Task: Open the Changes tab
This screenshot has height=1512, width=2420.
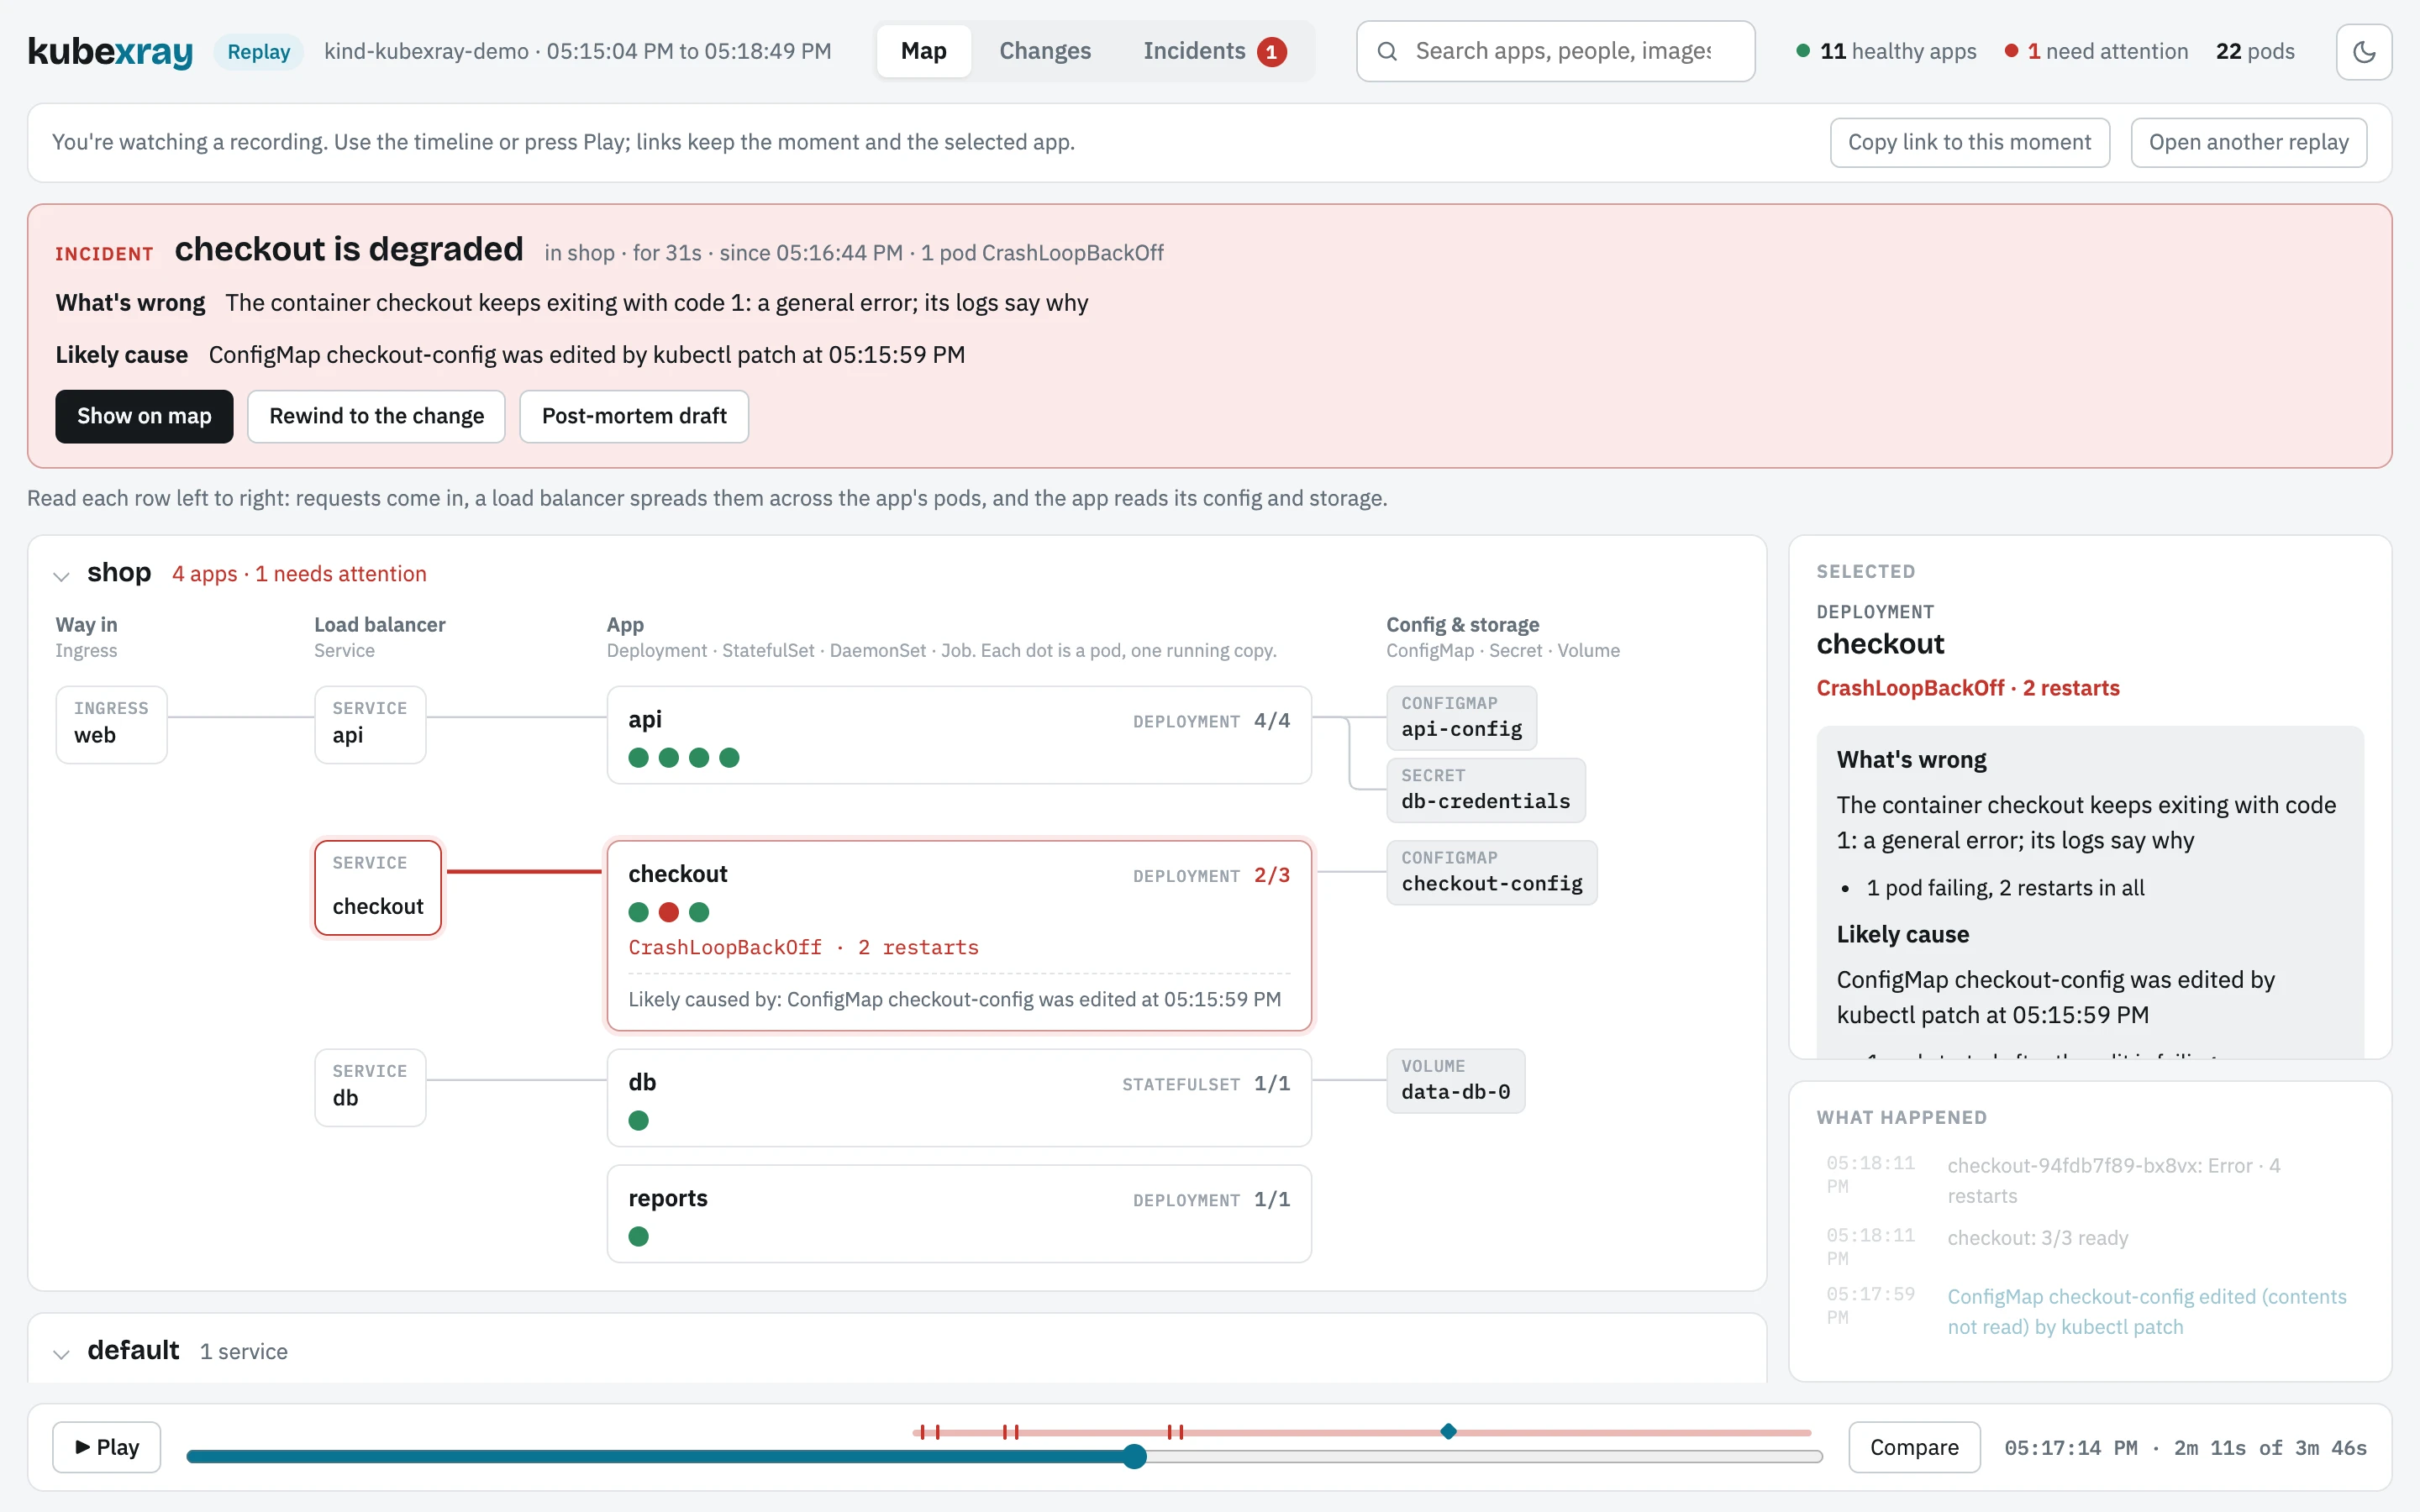Action: [1045, 51]
